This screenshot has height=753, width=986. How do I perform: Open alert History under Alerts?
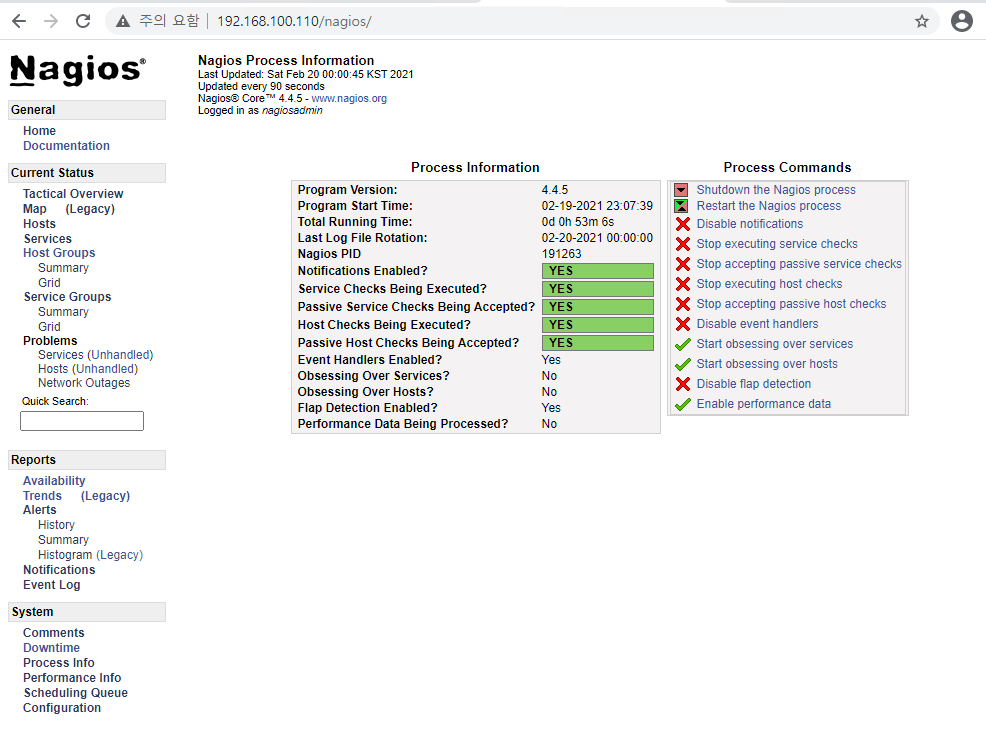click(x=56, y=525)
